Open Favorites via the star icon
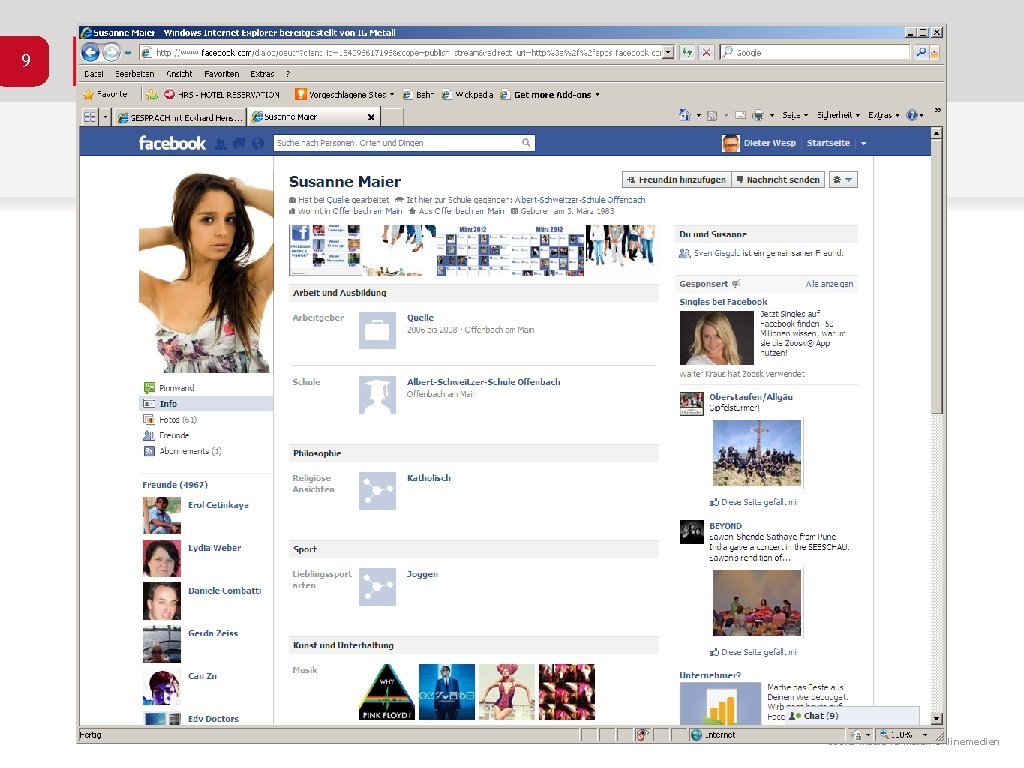Image resolution: width=1024 pixels, height=768 pixels. click(x=89, y=95)
